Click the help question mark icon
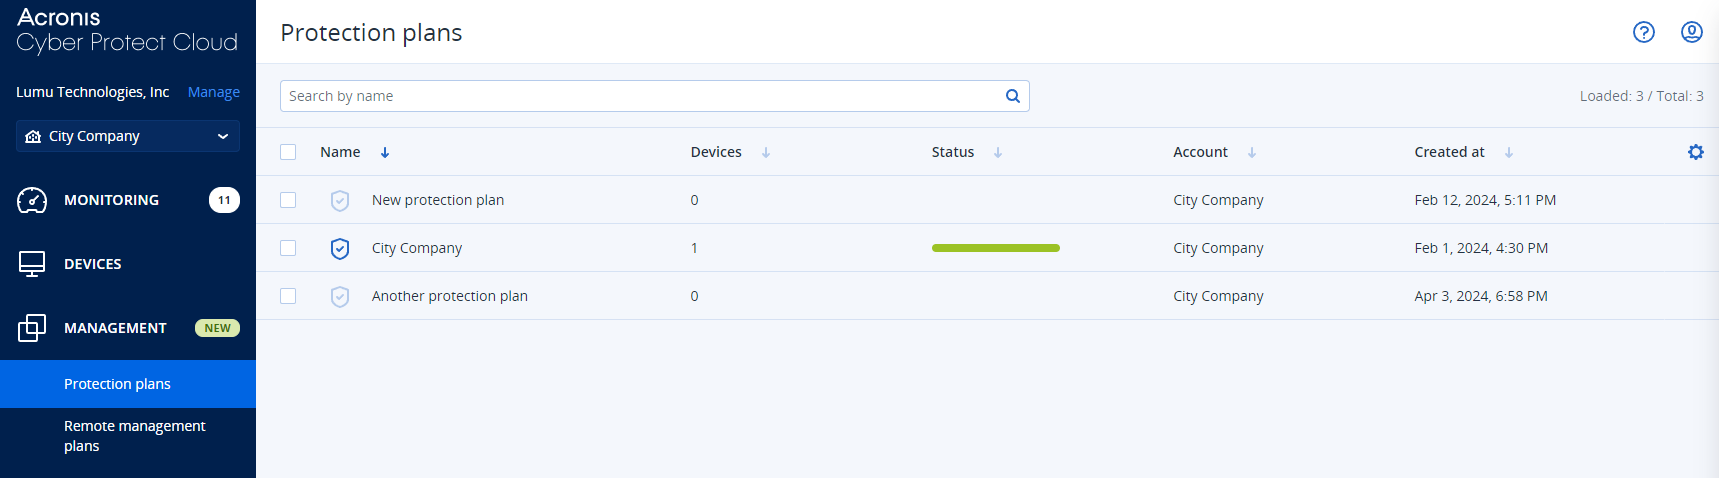 (1643, 32)
